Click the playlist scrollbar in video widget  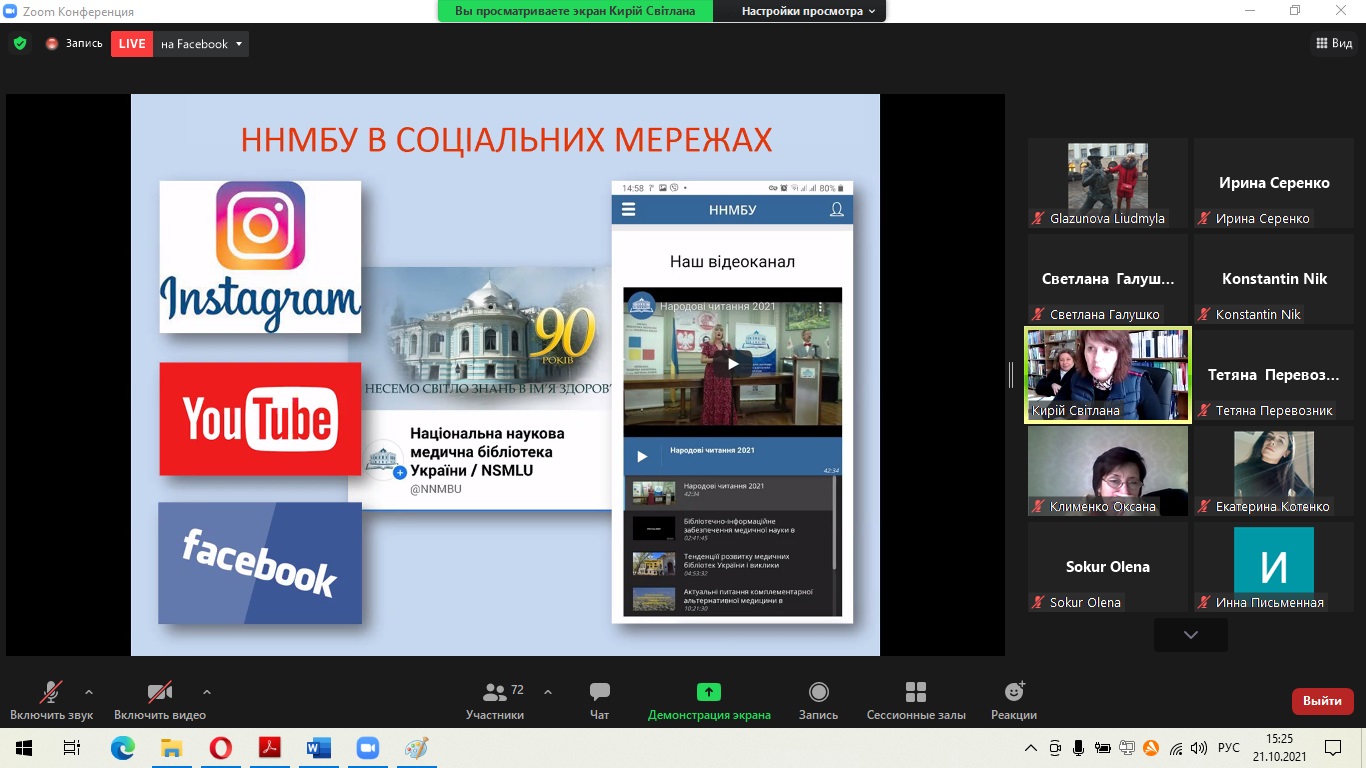[x=836, y=525]
